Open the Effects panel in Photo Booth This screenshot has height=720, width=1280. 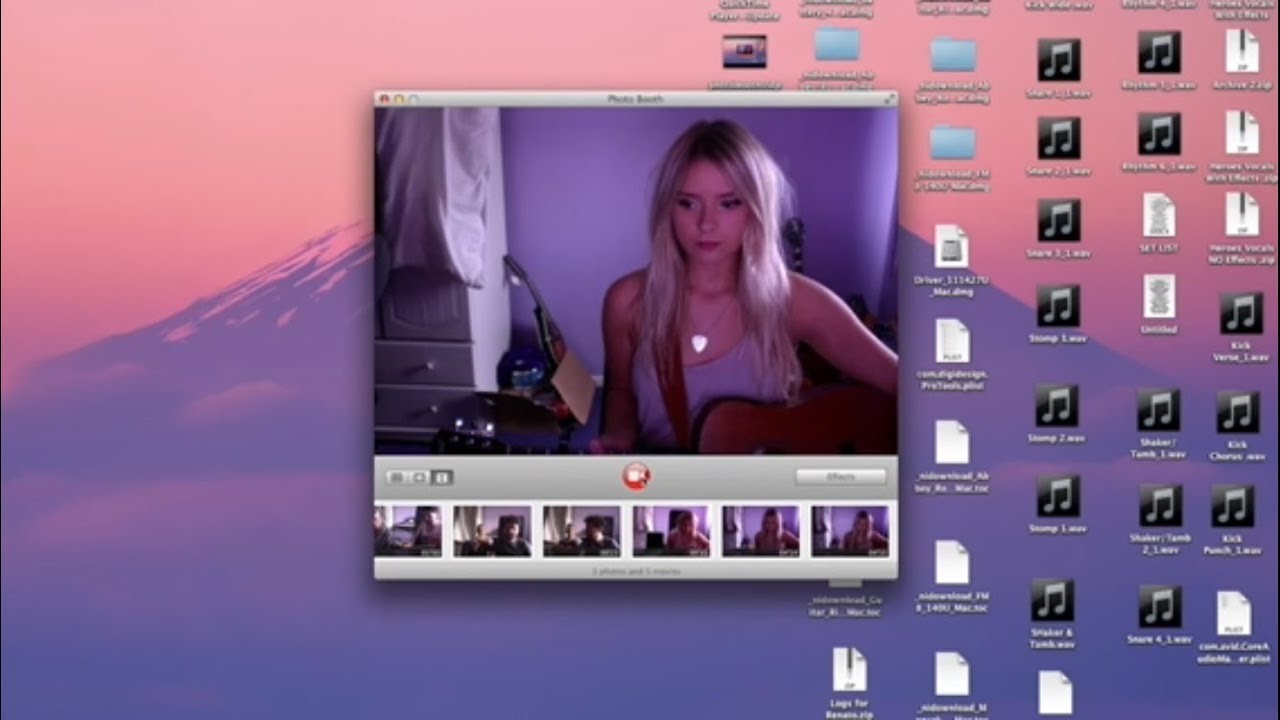(841, 477)
